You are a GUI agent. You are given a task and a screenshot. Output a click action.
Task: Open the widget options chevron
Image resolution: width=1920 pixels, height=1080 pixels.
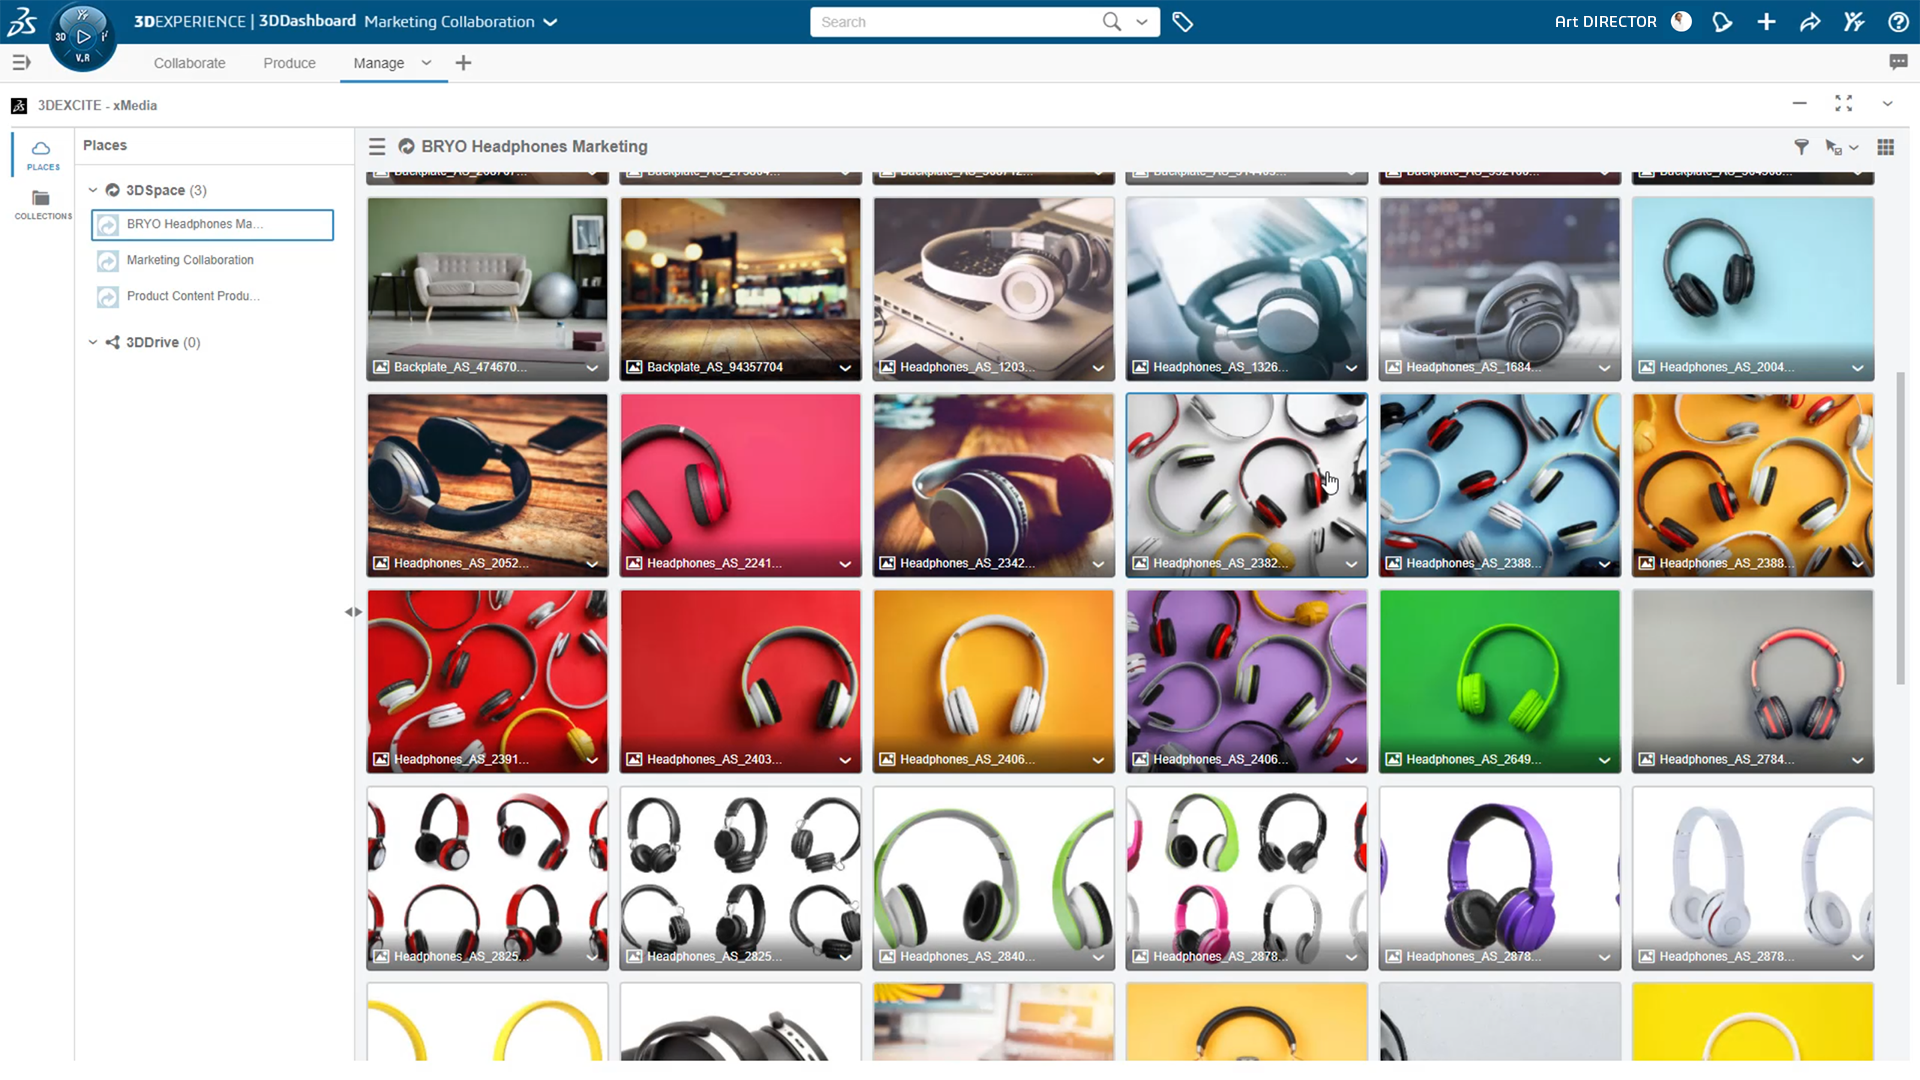pos(1887,103)
